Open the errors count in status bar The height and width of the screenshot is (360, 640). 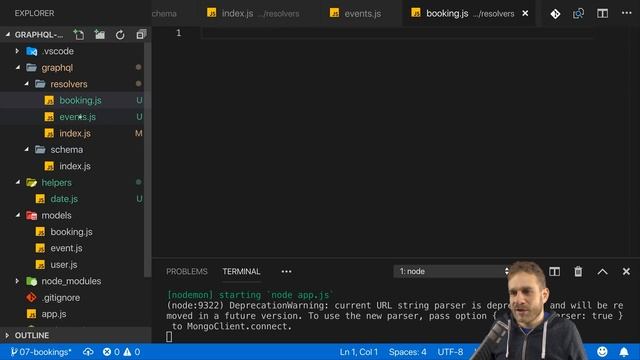pos(111,352)
